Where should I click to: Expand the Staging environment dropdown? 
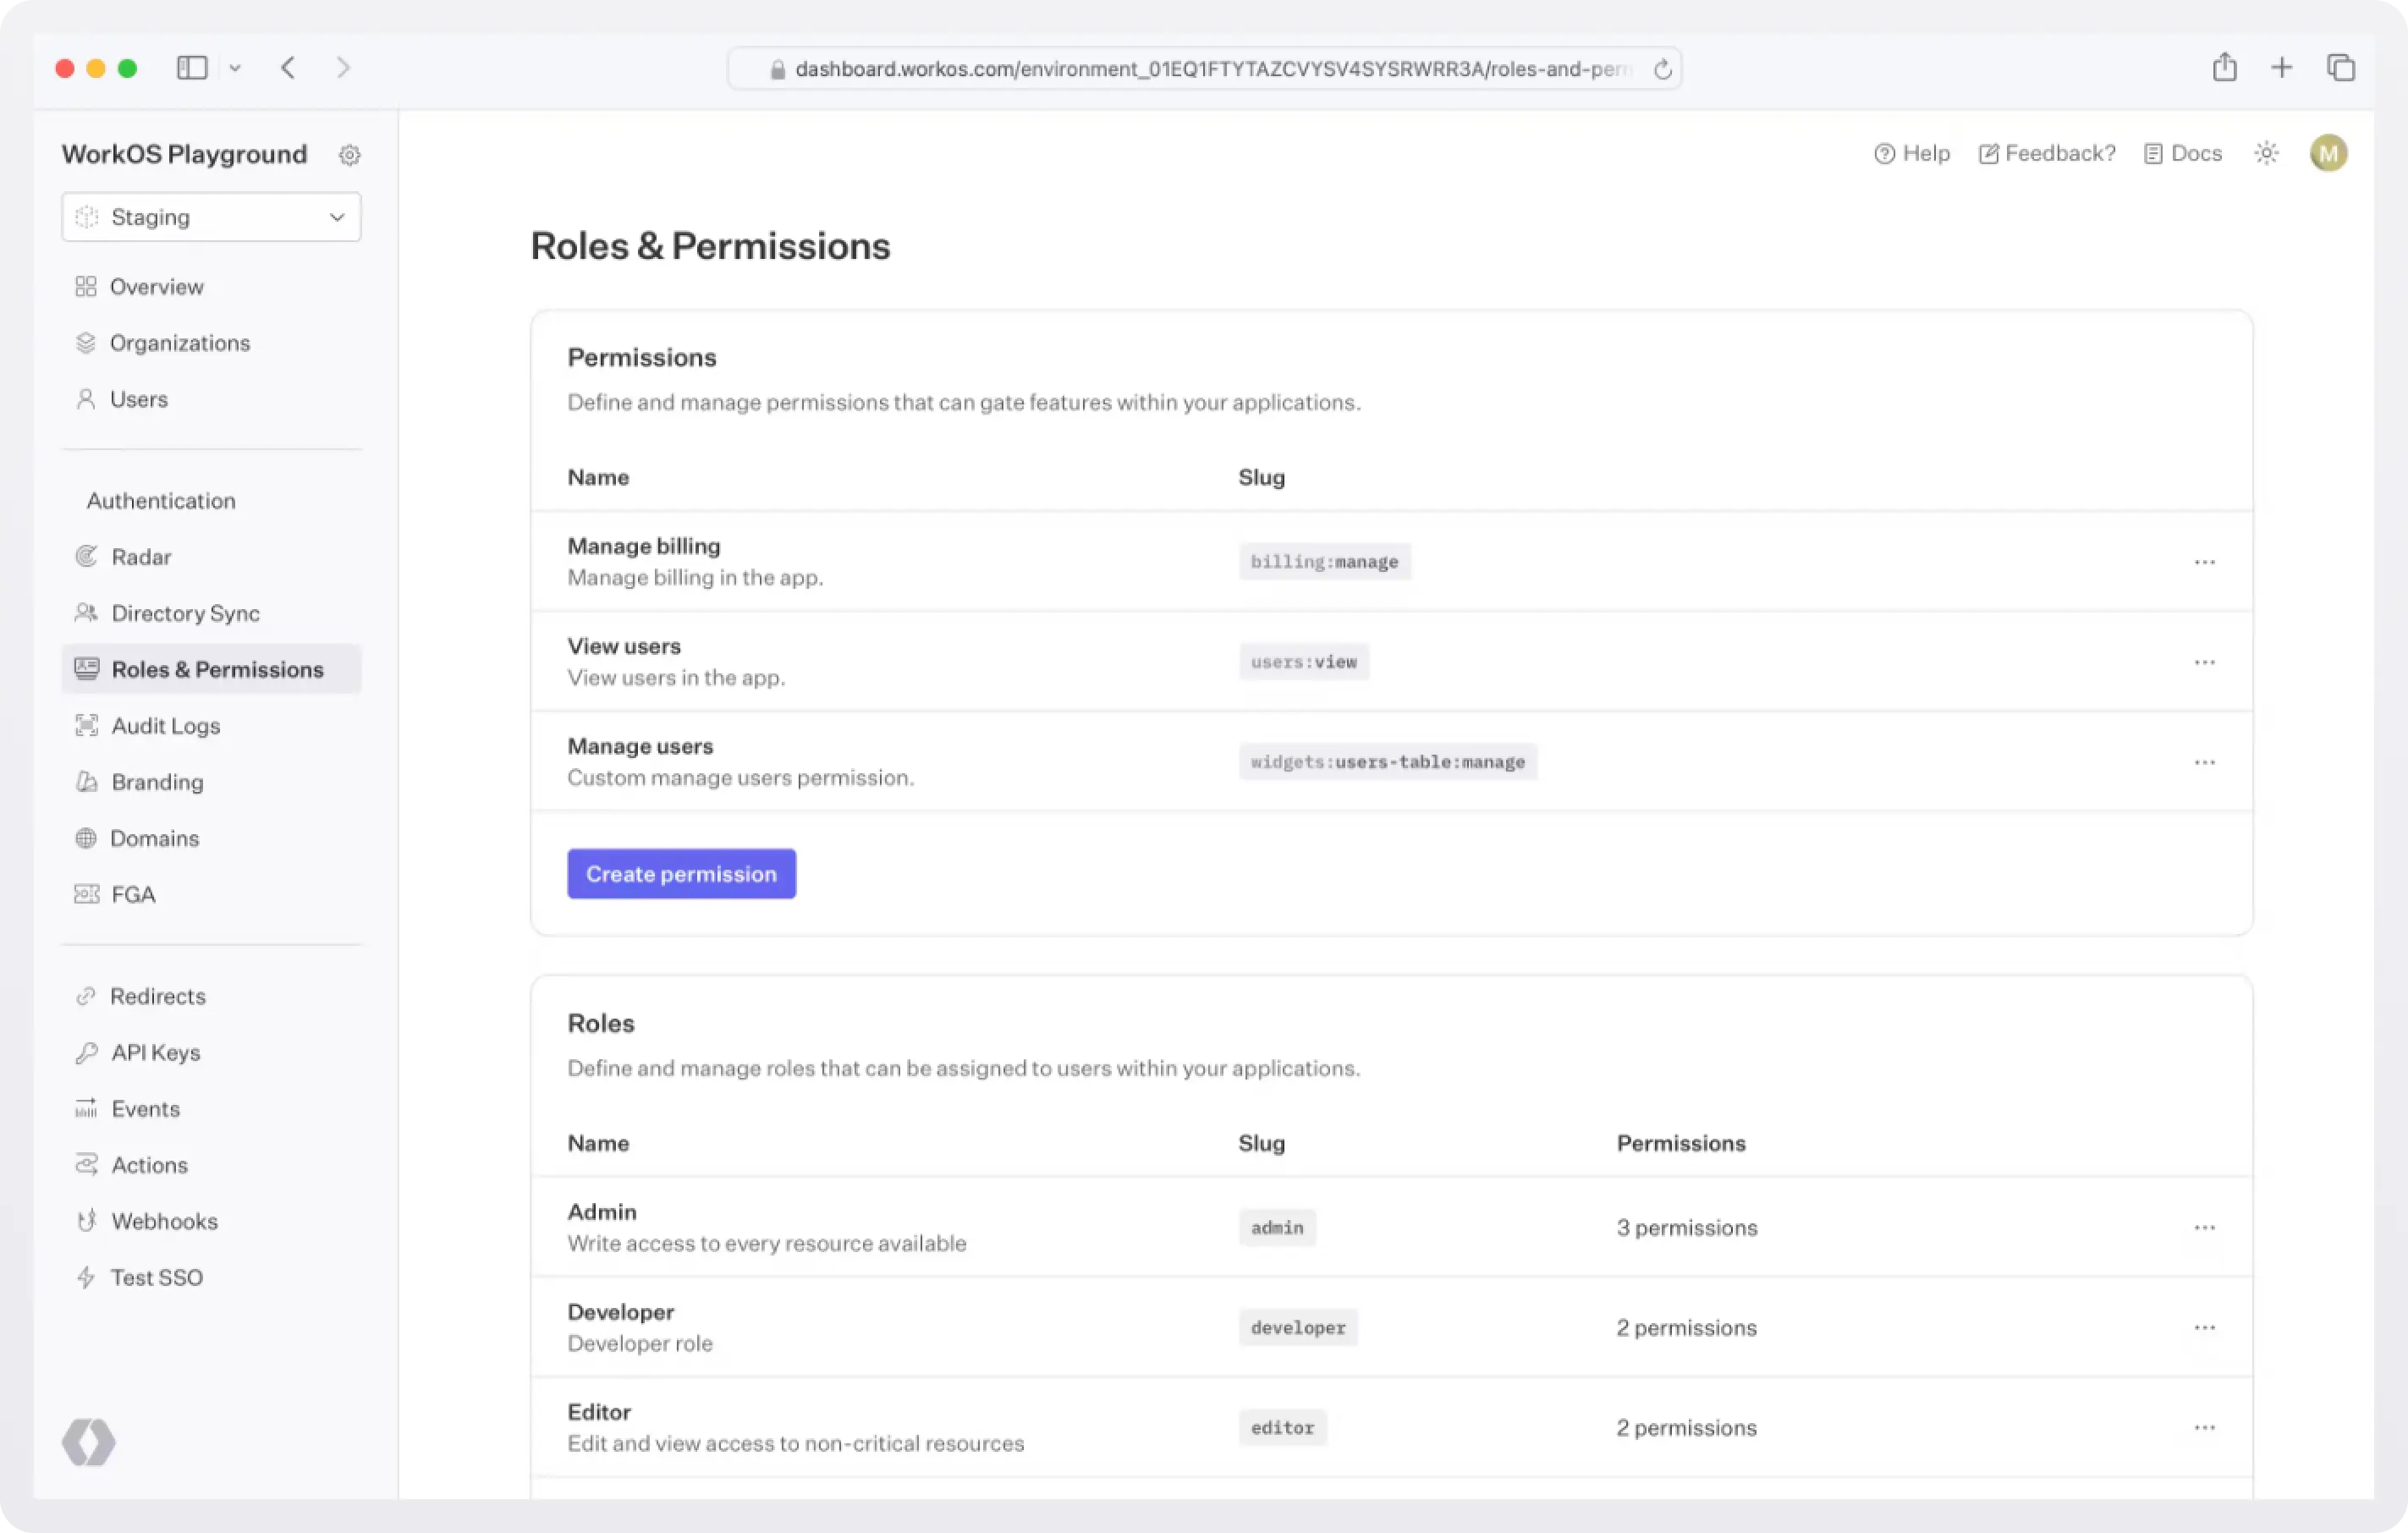(x=211, y=217)
